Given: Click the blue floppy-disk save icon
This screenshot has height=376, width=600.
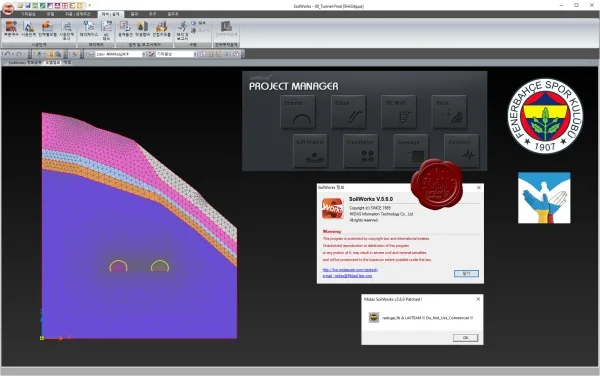Looking at the screenshot, I should coord(28,6).
